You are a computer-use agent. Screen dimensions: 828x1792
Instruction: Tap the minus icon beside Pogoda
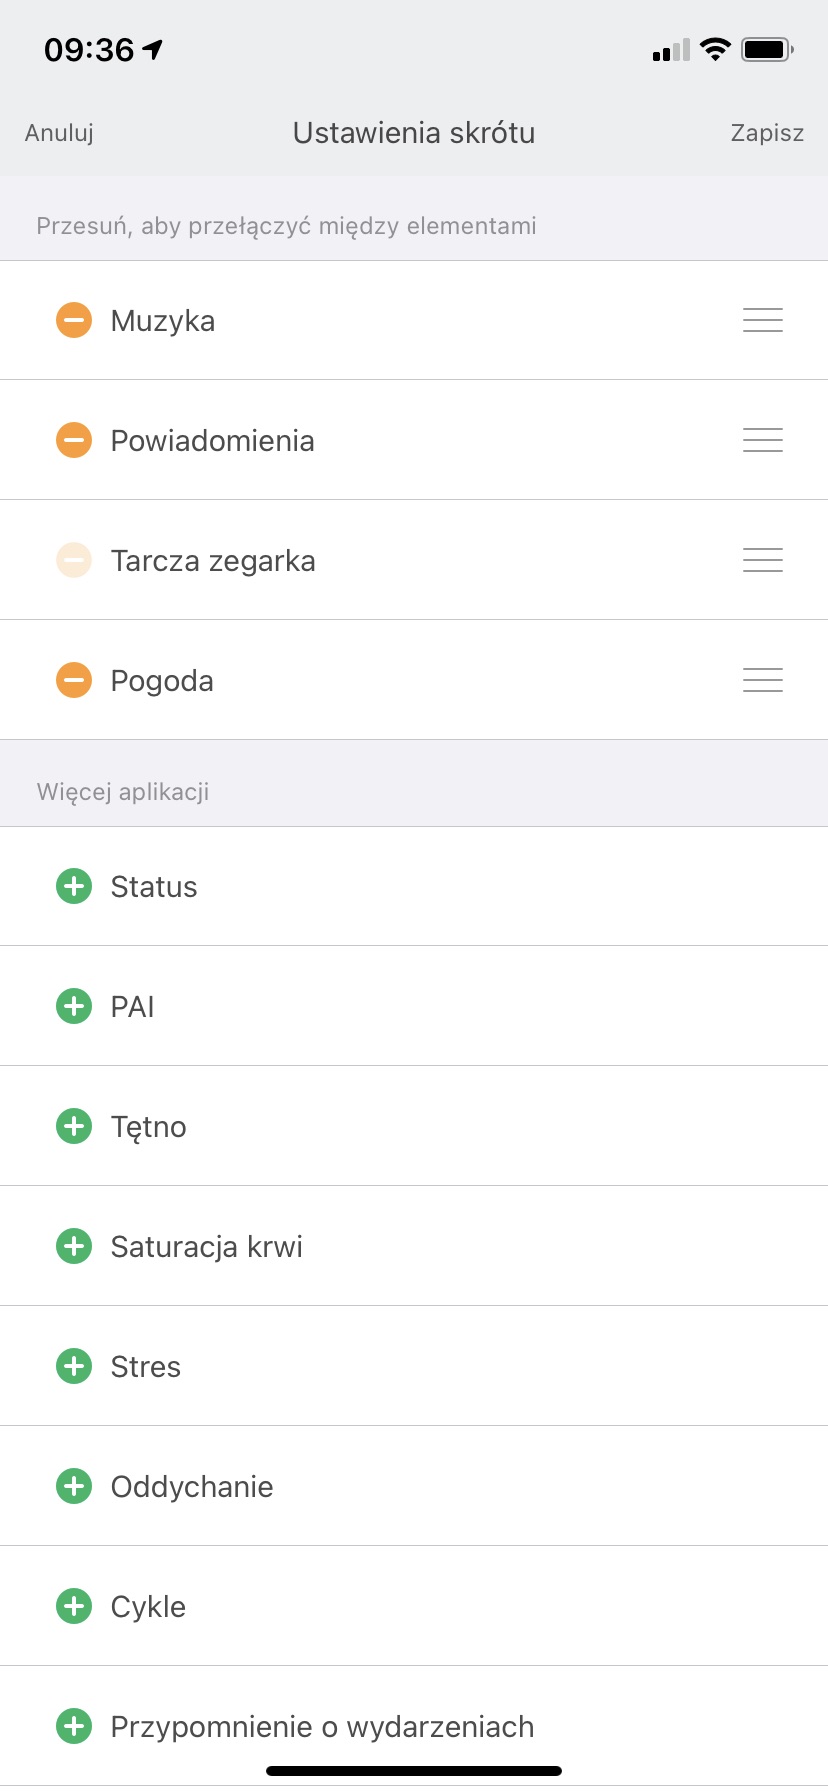coord(74,680)
